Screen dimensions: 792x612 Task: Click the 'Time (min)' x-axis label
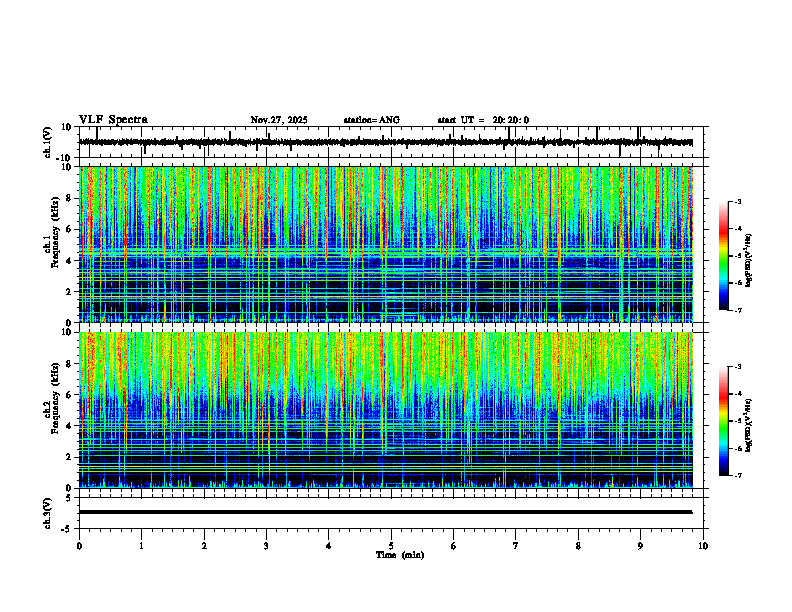pos(400,555)
